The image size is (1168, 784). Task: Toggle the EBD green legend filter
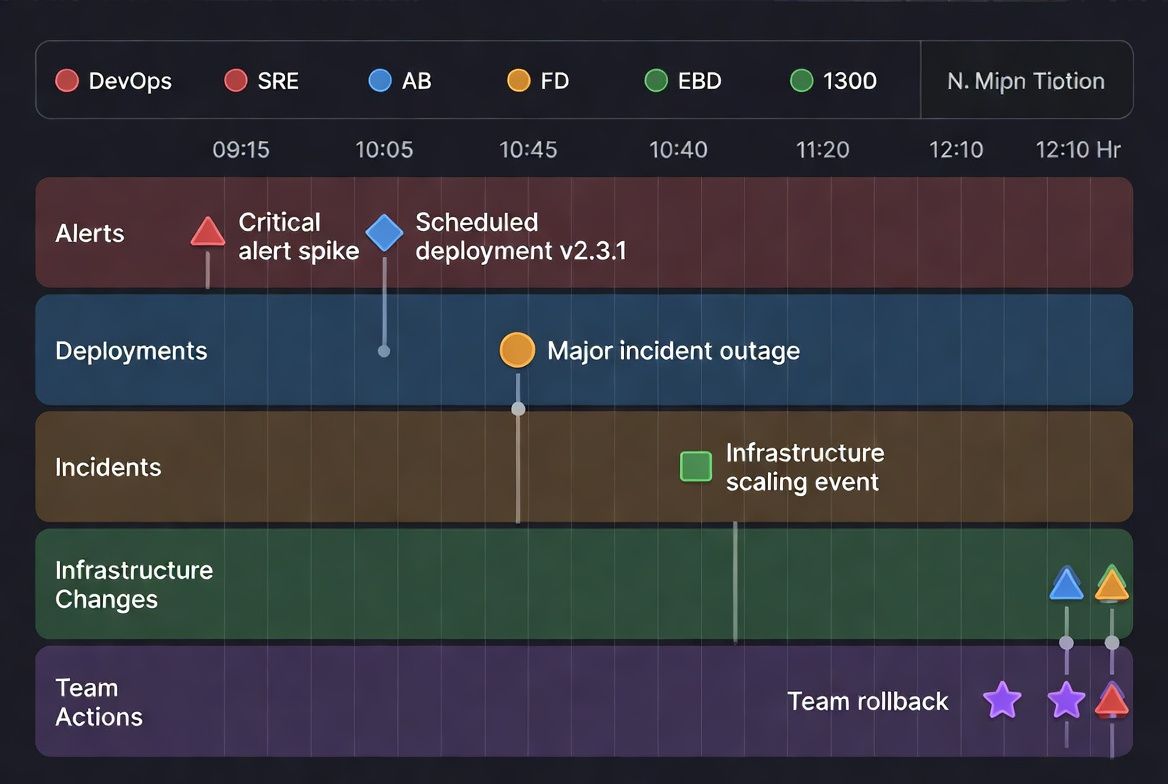[x=682, y=80]
